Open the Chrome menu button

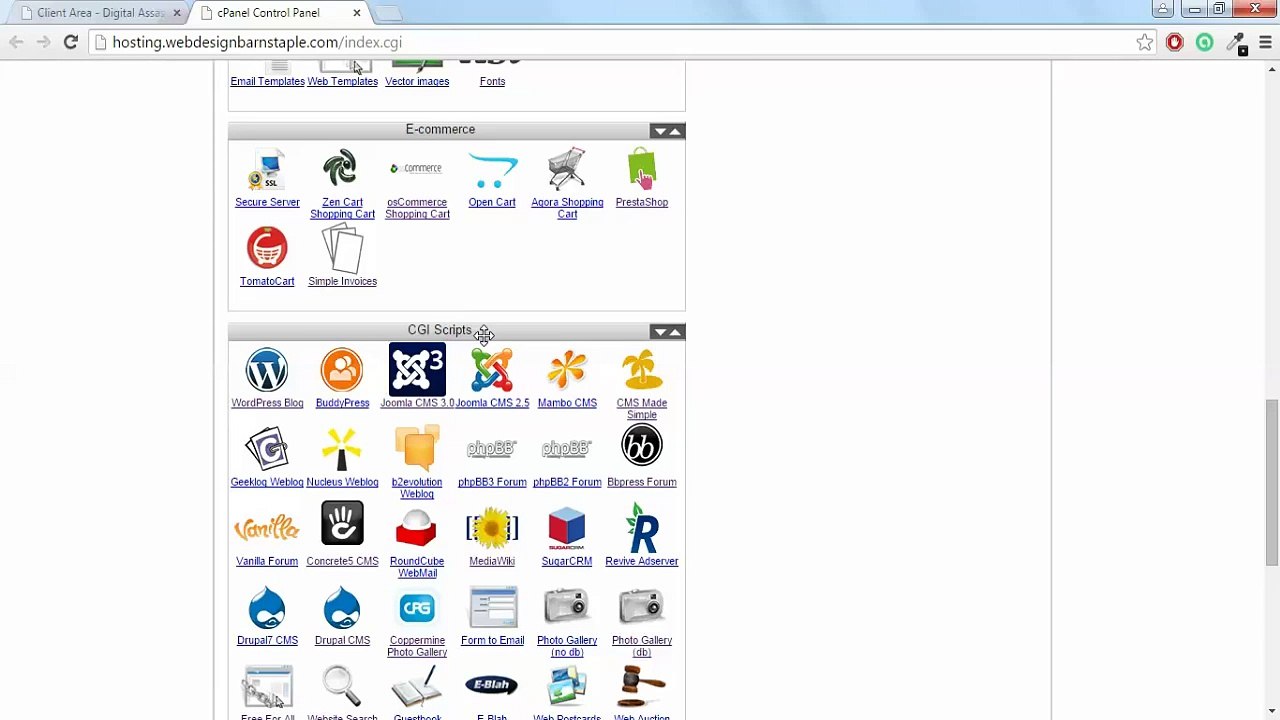click(1265, 42)
